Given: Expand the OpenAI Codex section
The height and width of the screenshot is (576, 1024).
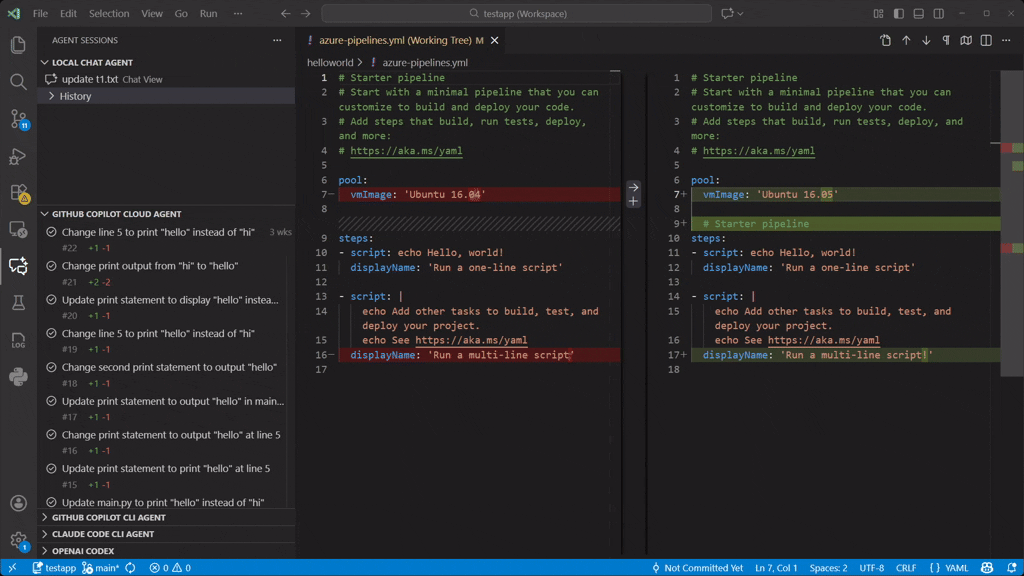Looking at the screenshot, I should coord(44,551).
